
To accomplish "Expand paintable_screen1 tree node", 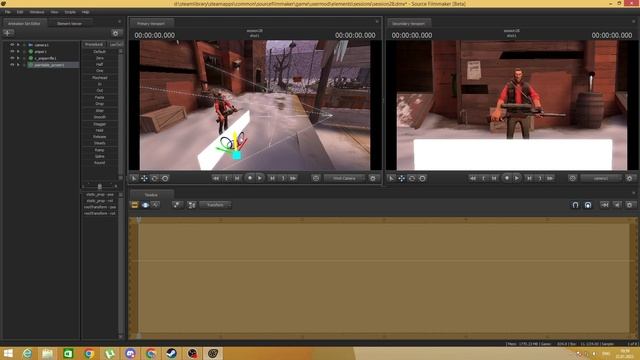I will 18,64.
